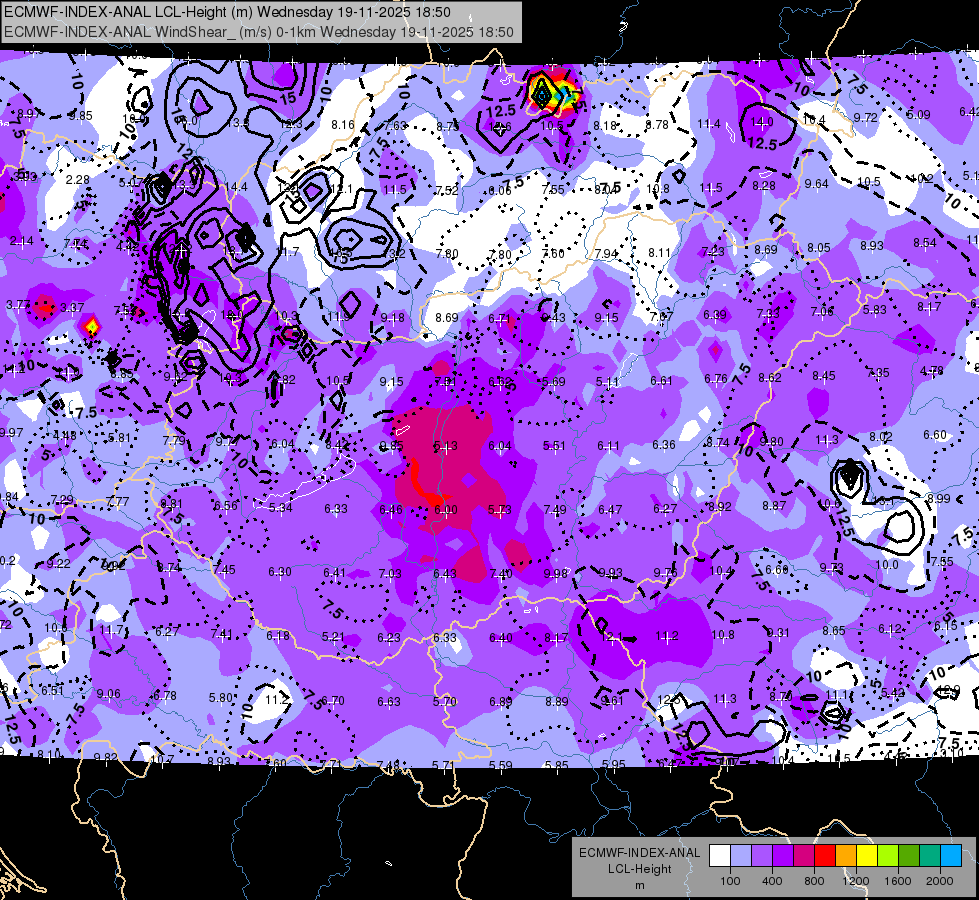979x900 pixels.
Task: Click the map value 5.13
Action: [445, 445]
